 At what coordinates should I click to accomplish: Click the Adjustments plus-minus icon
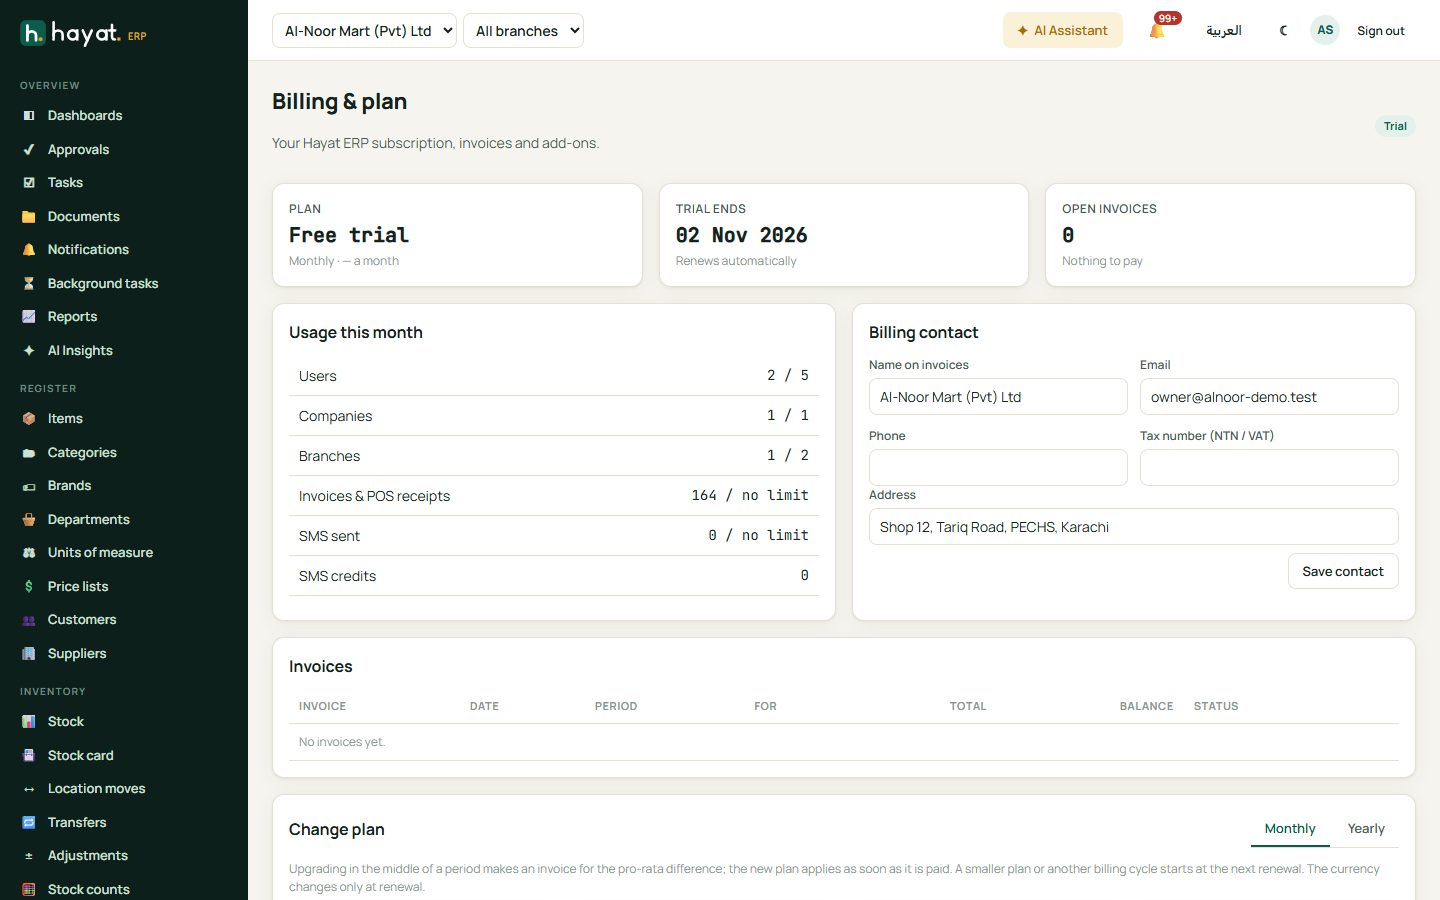coord(29,856)
